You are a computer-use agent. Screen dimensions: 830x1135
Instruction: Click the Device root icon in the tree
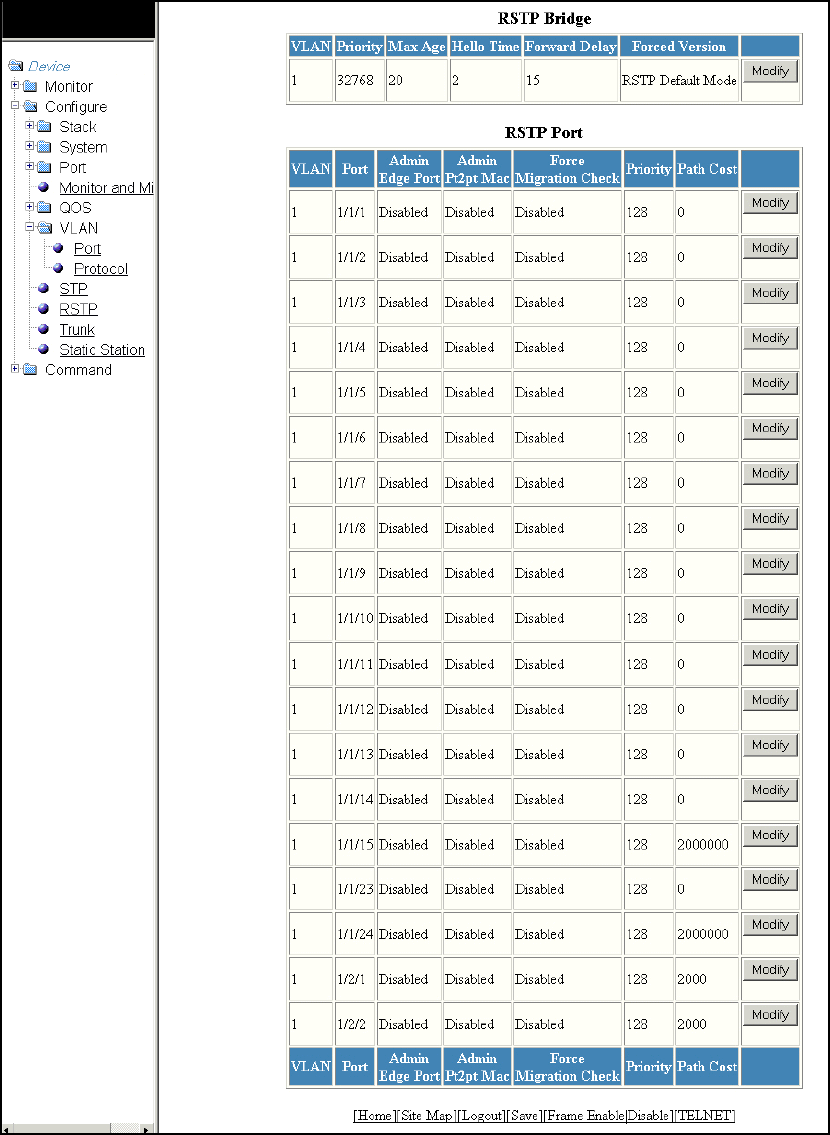click(x=15, y=67)
